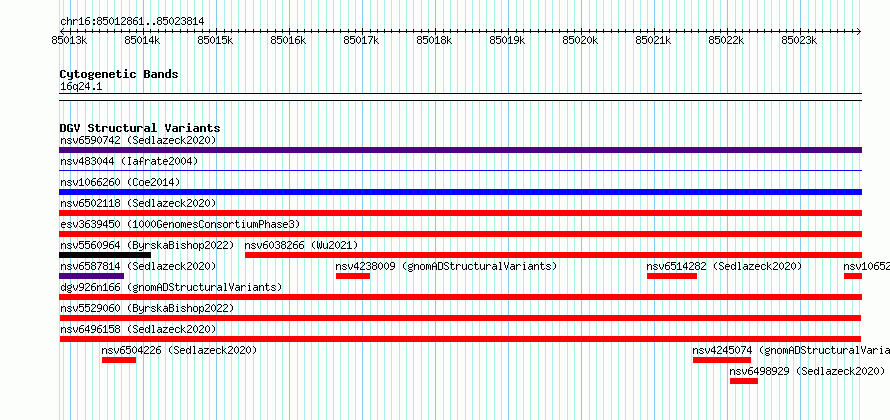Viewport: 890px width, 420px height.
Task: Open nsv4238009 (gnomADStructuralVariants) label
Action: point(446,266)
